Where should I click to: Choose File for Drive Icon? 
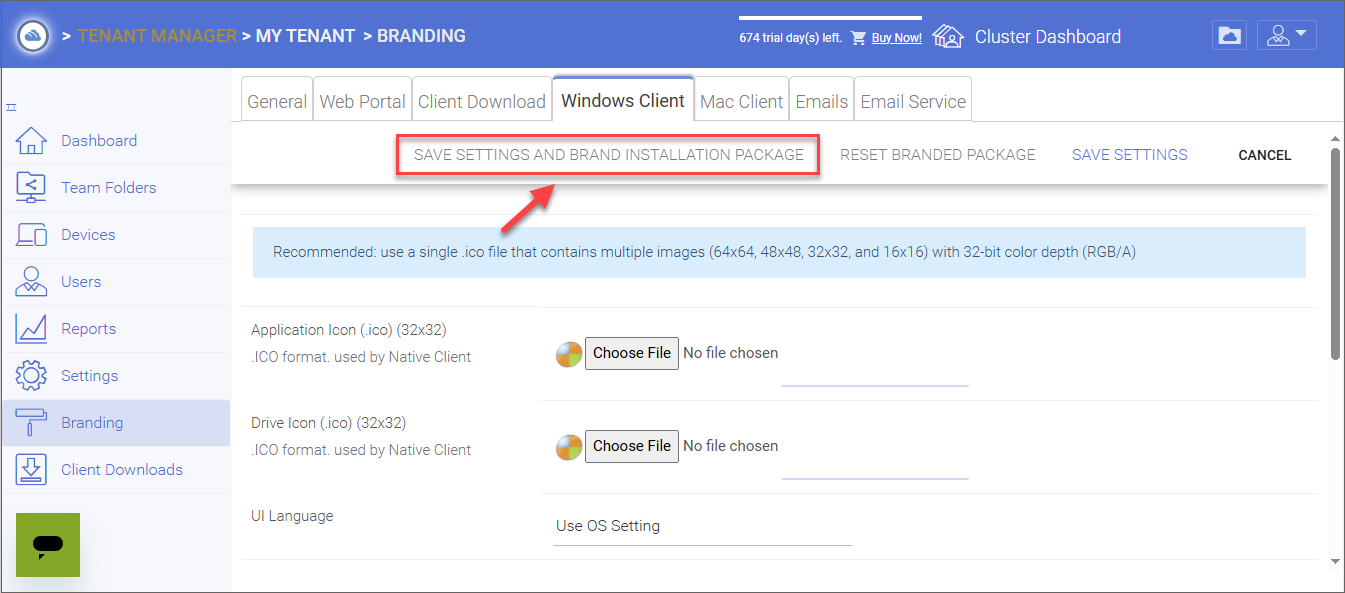[x=632, y=446]
